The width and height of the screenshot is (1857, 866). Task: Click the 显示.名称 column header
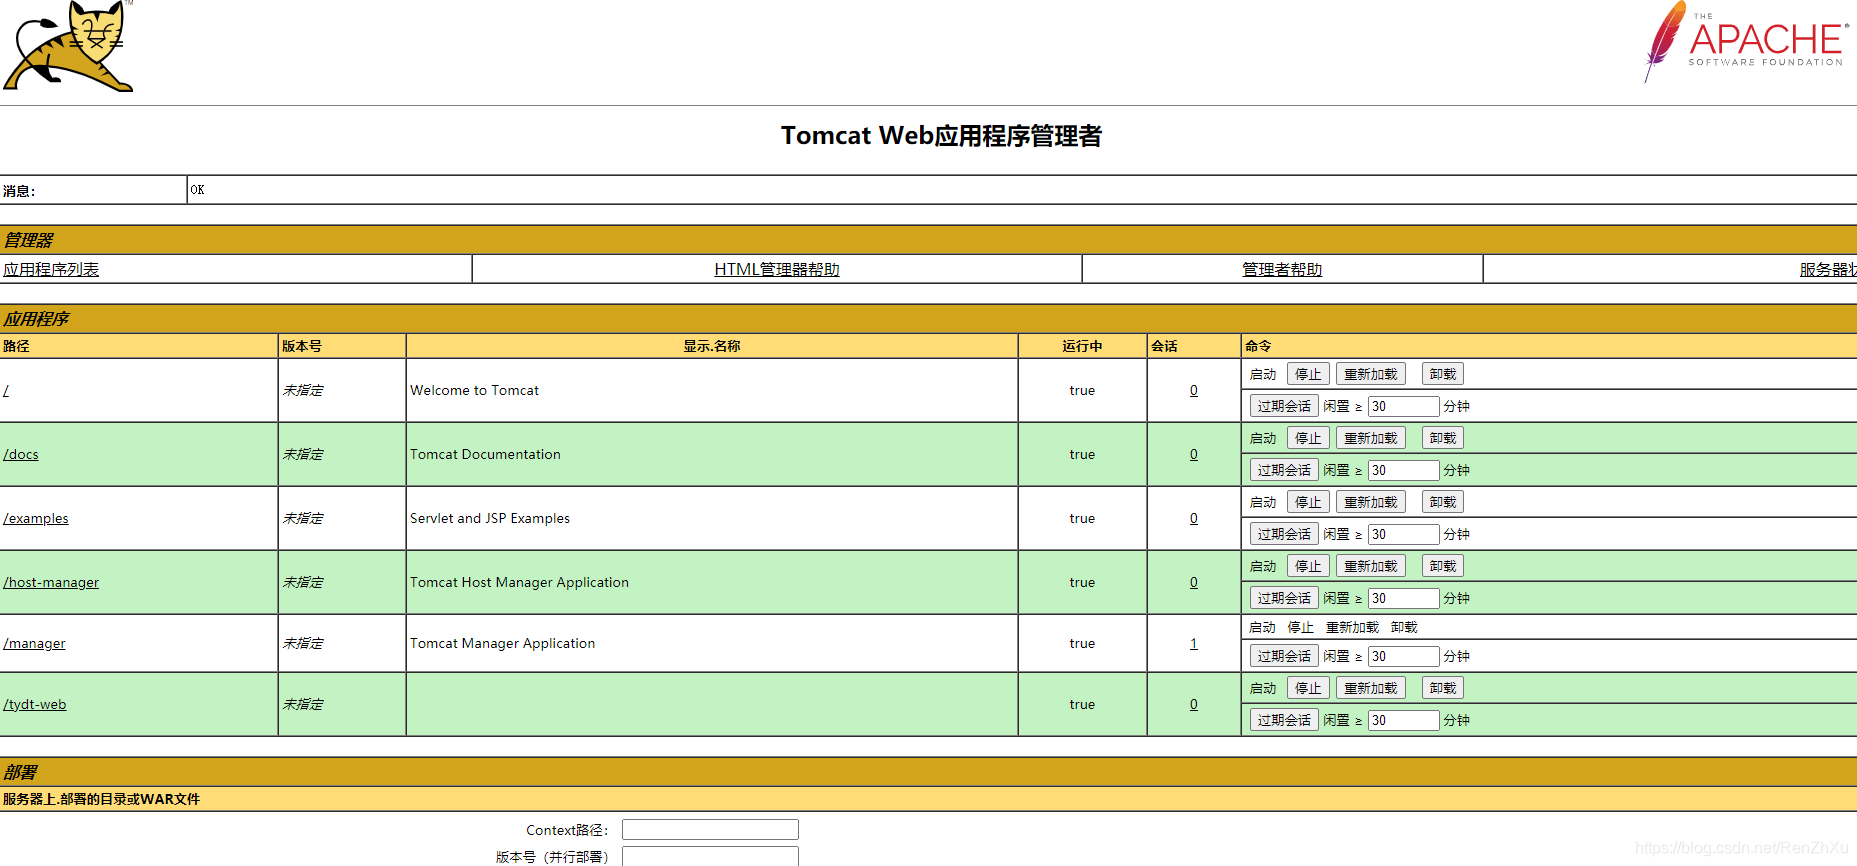[712, 346]
